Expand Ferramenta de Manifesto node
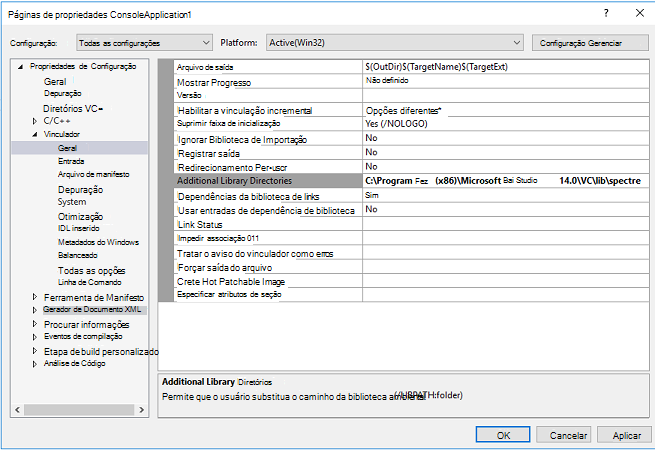Screen dimensions: 655x450 [x=35, y=297]
